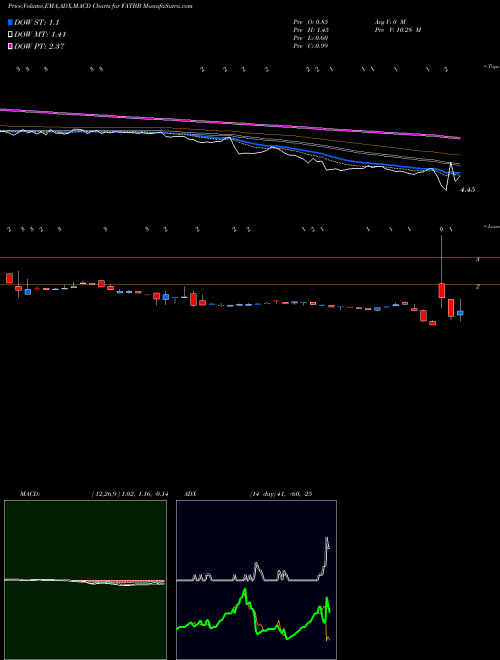This screenshot has height=660, width=500.
Task: Click the '4.45' price label
Action: click(x=468, y=190)
